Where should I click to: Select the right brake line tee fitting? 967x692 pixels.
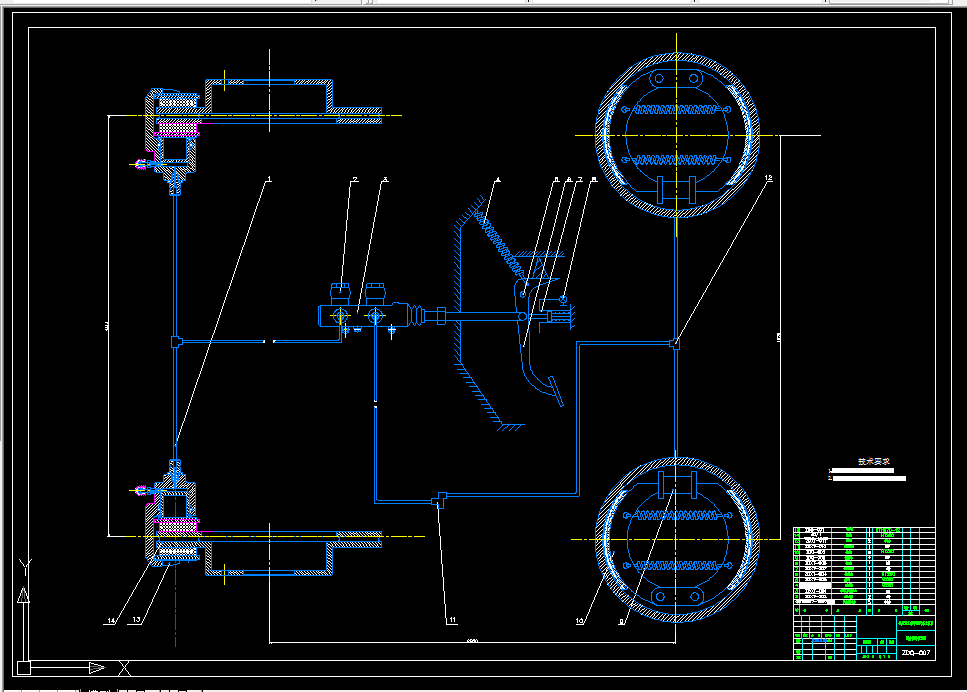[675, 343]
